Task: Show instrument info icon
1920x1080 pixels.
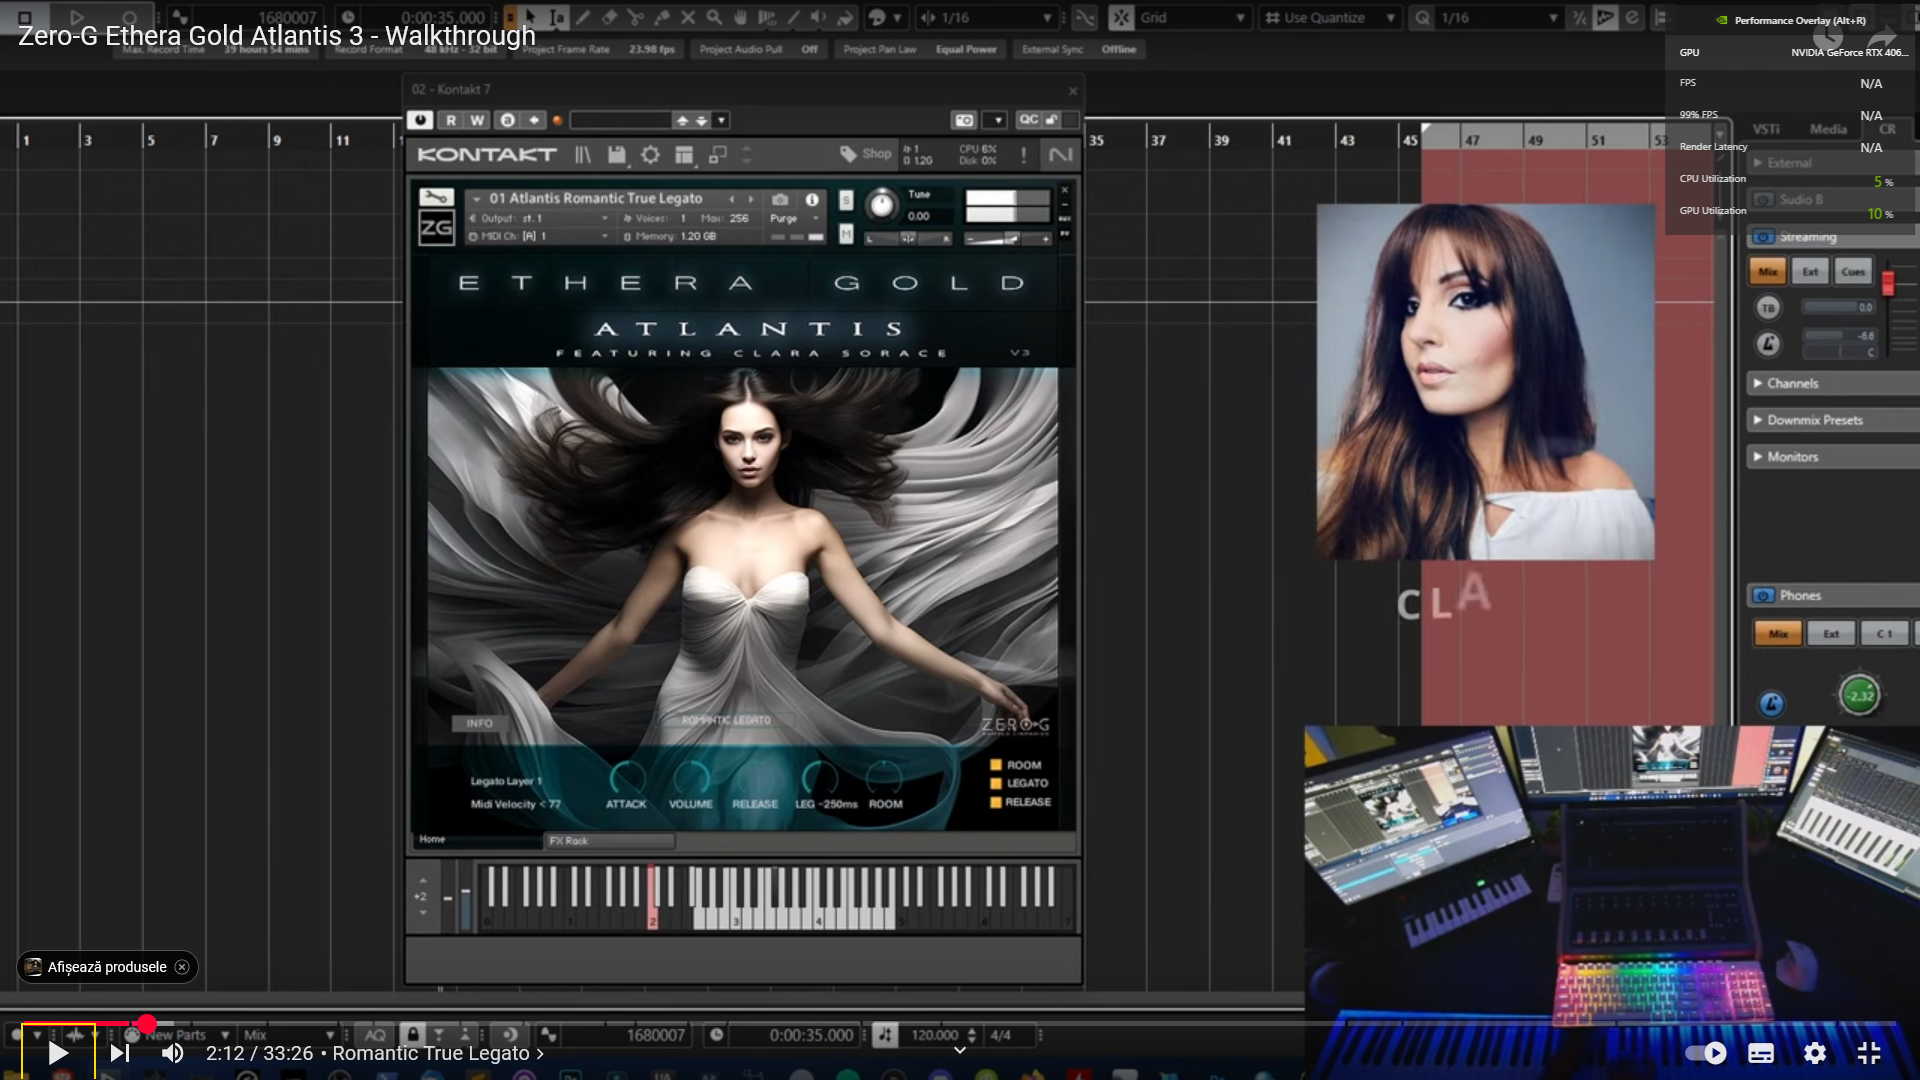Action: click(812, 199)
